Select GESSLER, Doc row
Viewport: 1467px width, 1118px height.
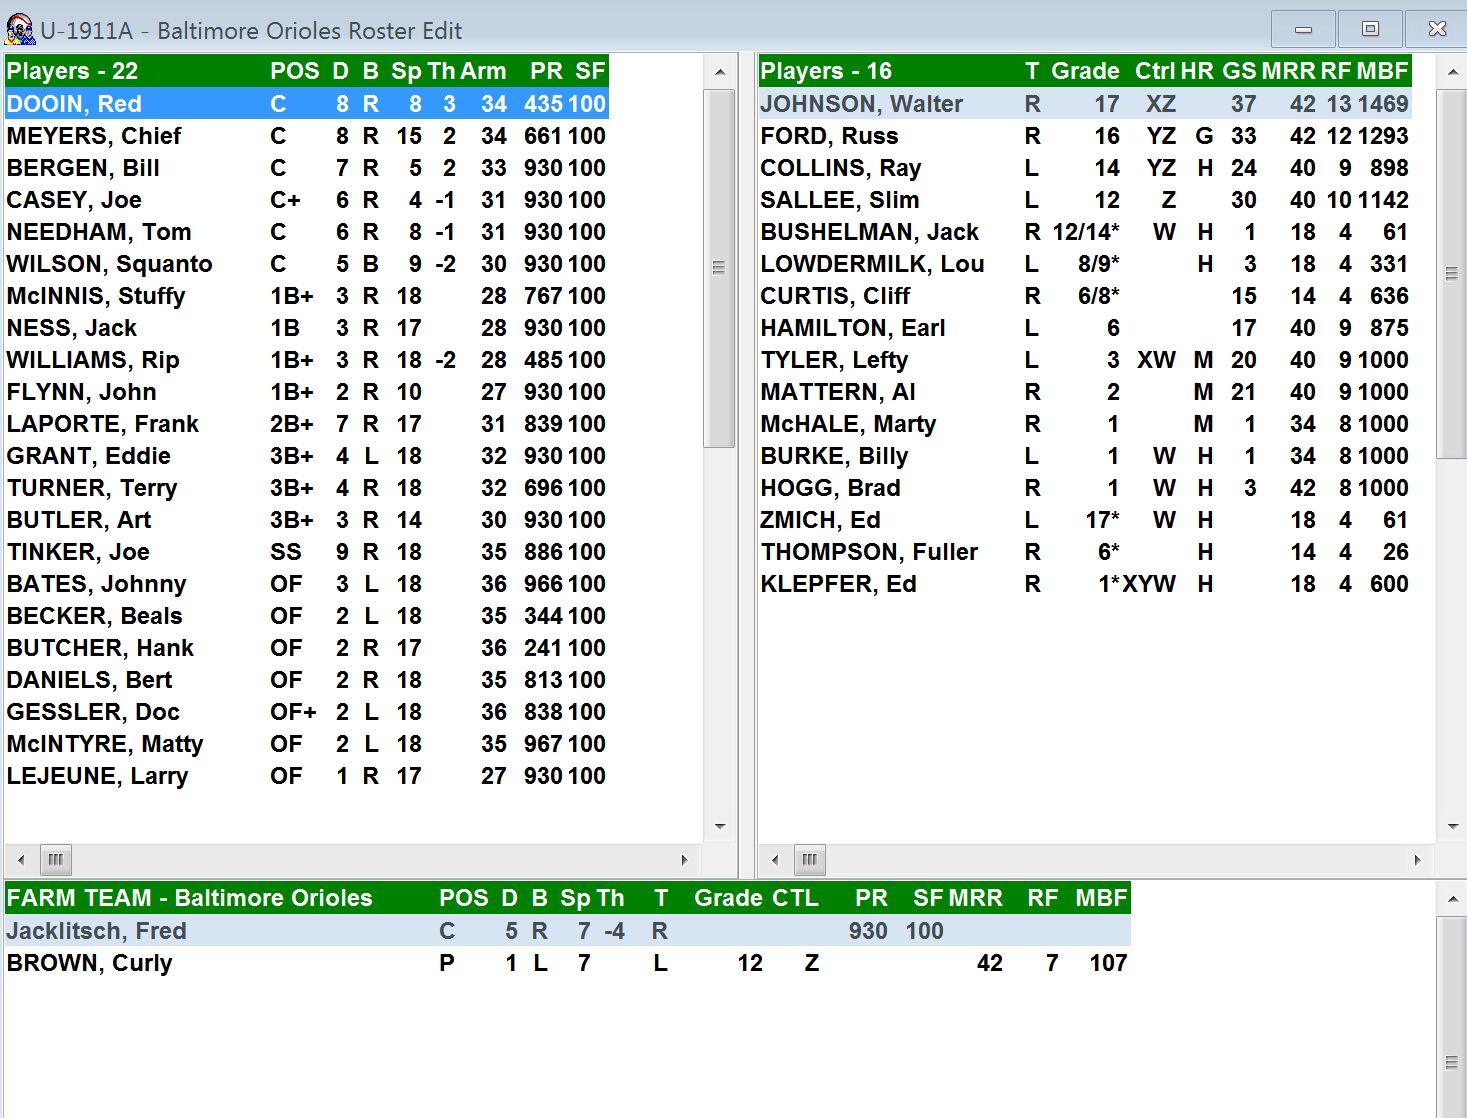[x=306, y=712]
